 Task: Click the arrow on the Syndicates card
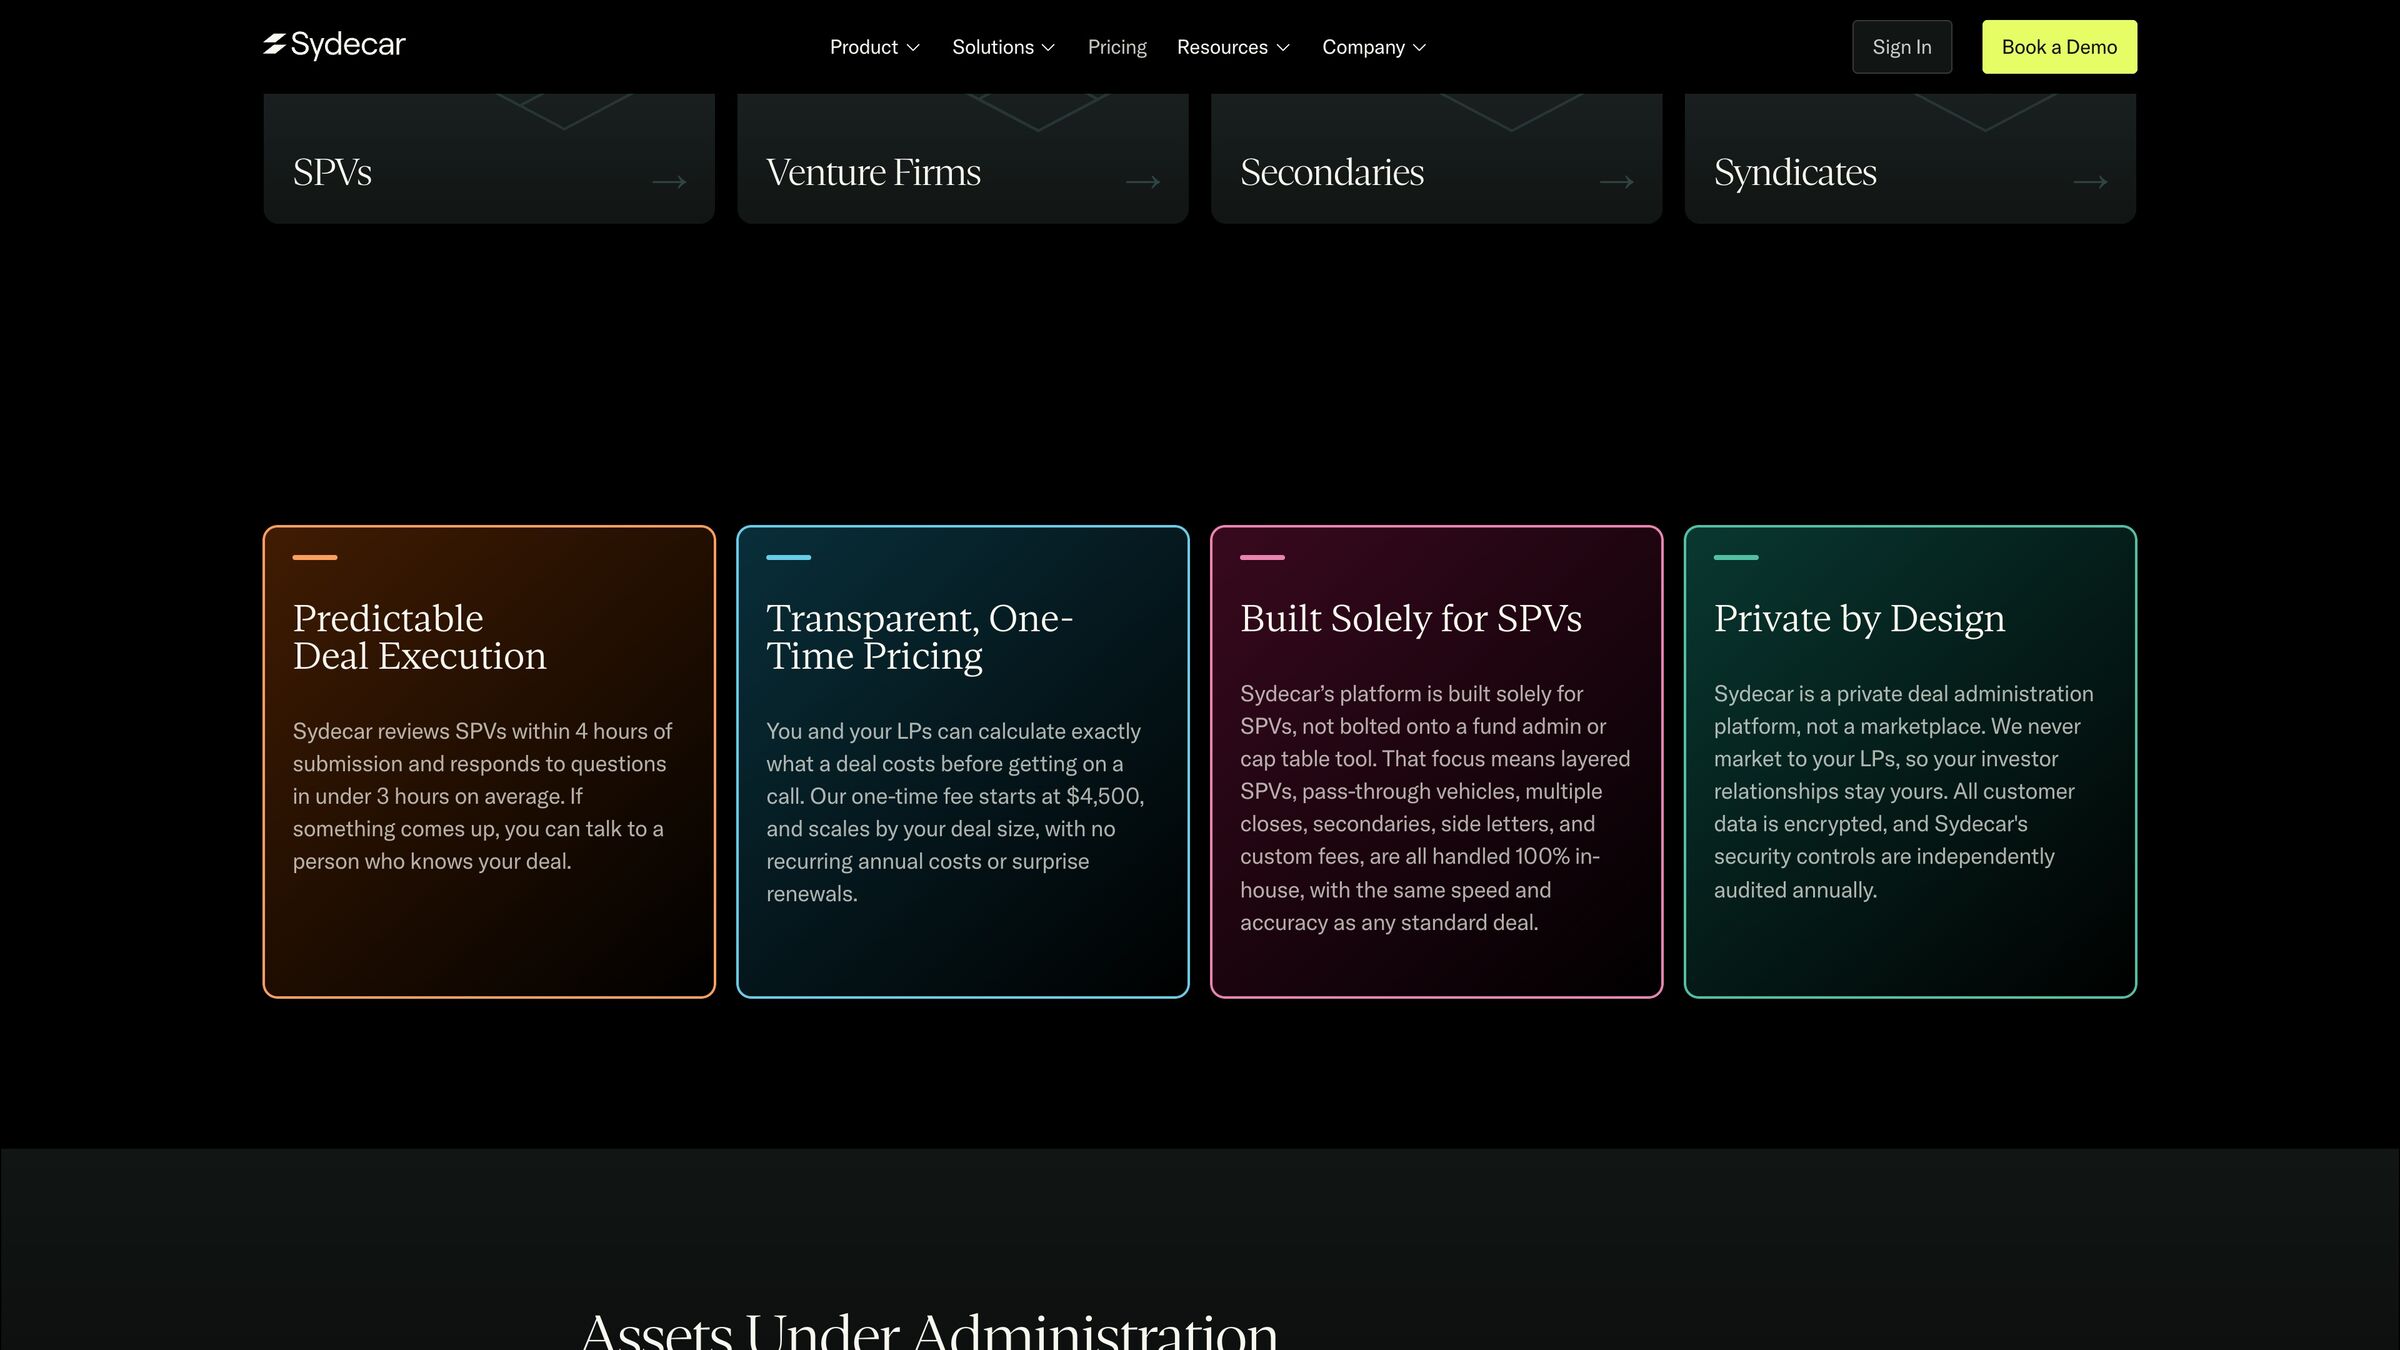pos(2090,182)
